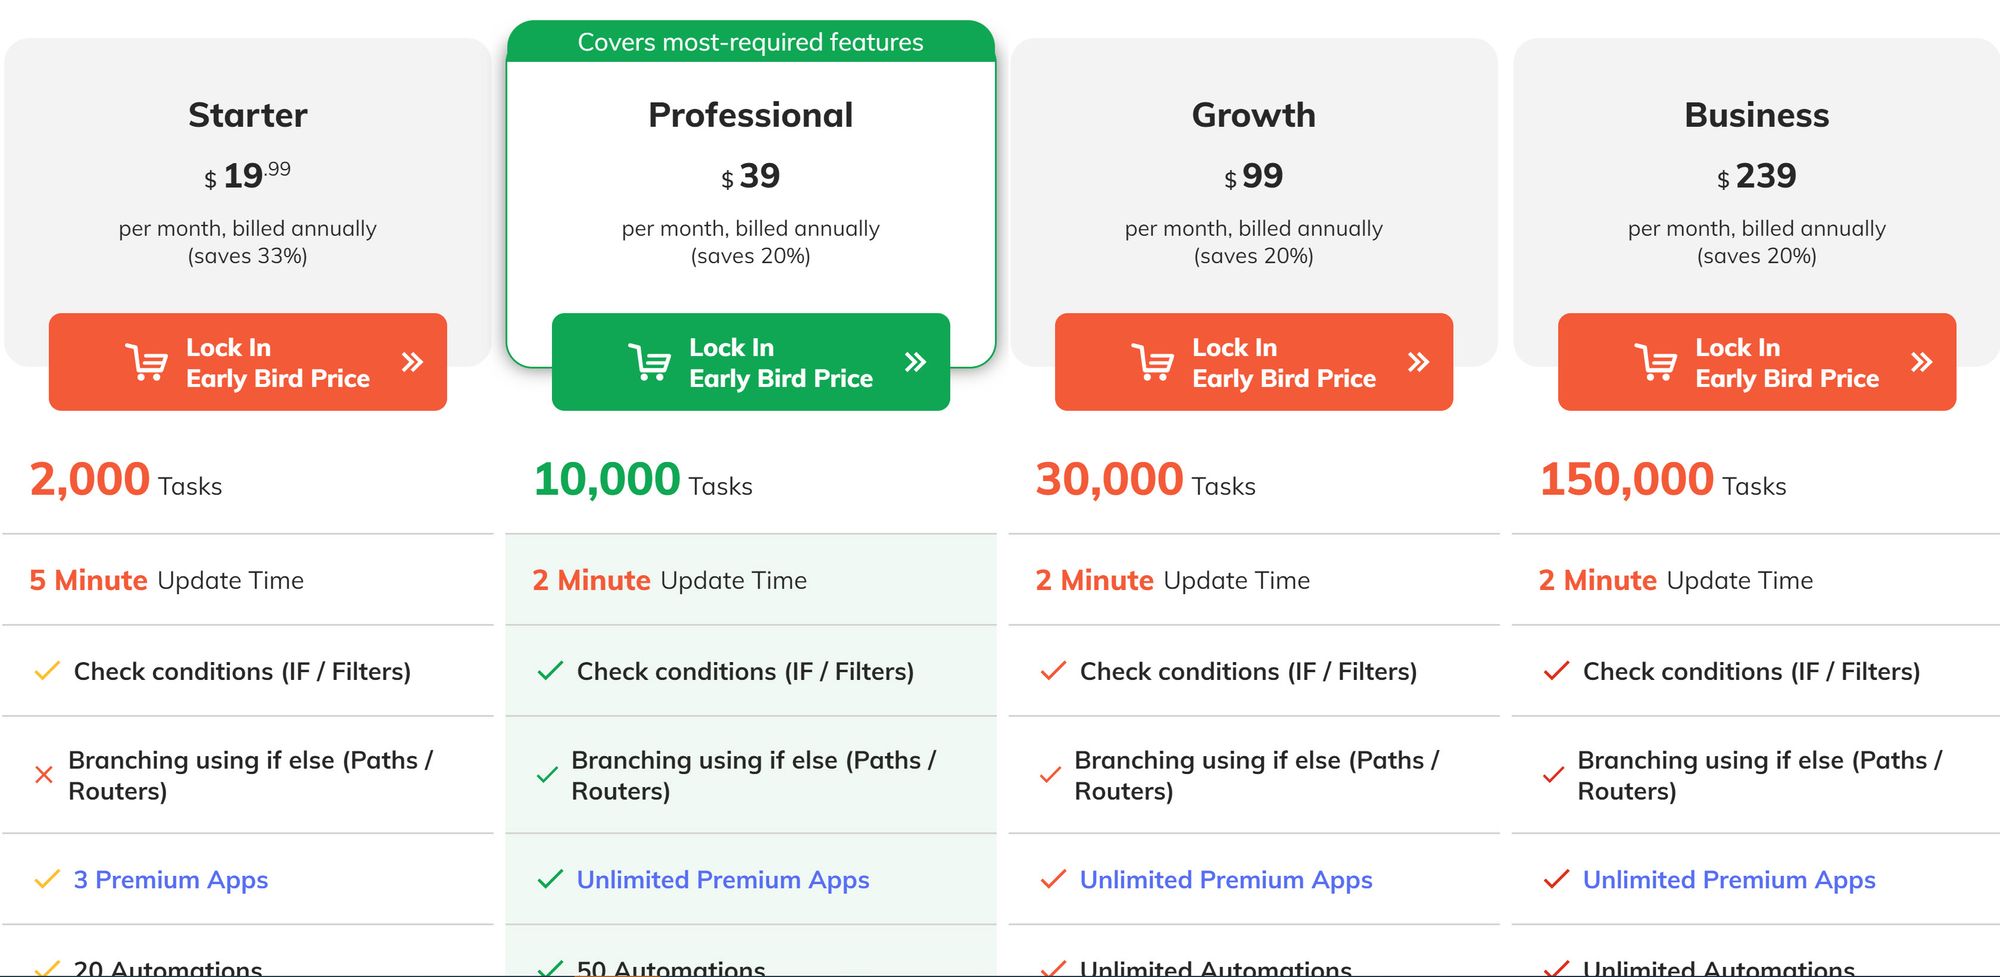
Task: Click double-chevron arrow on Business button
Action: [x=1921, y=362]
